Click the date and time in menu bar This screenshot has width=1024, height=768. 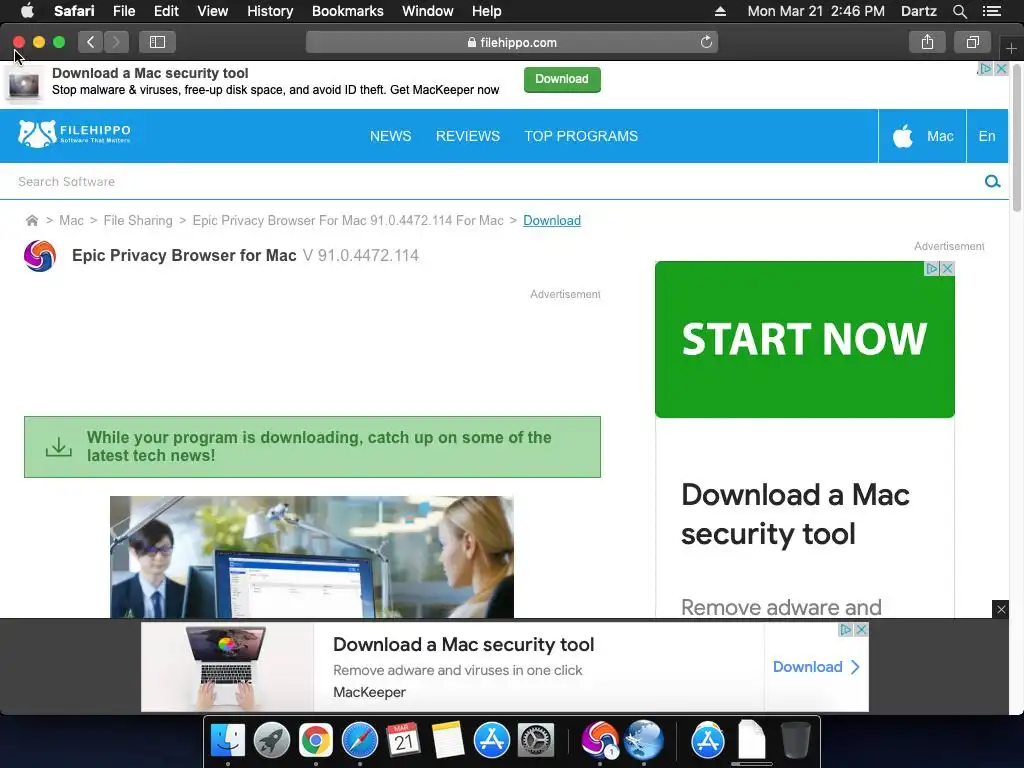[816, 11]
